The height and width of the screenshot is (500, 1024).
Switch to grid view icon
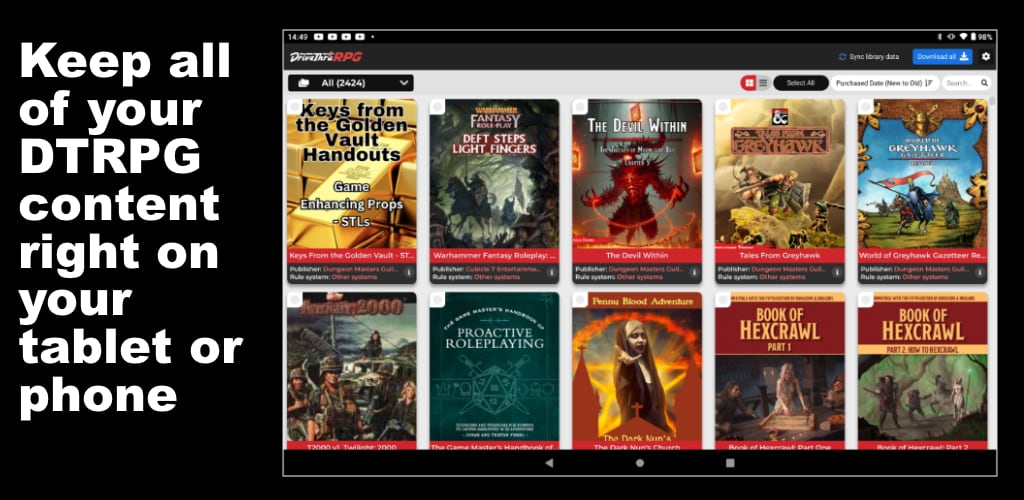click(748, 83)
